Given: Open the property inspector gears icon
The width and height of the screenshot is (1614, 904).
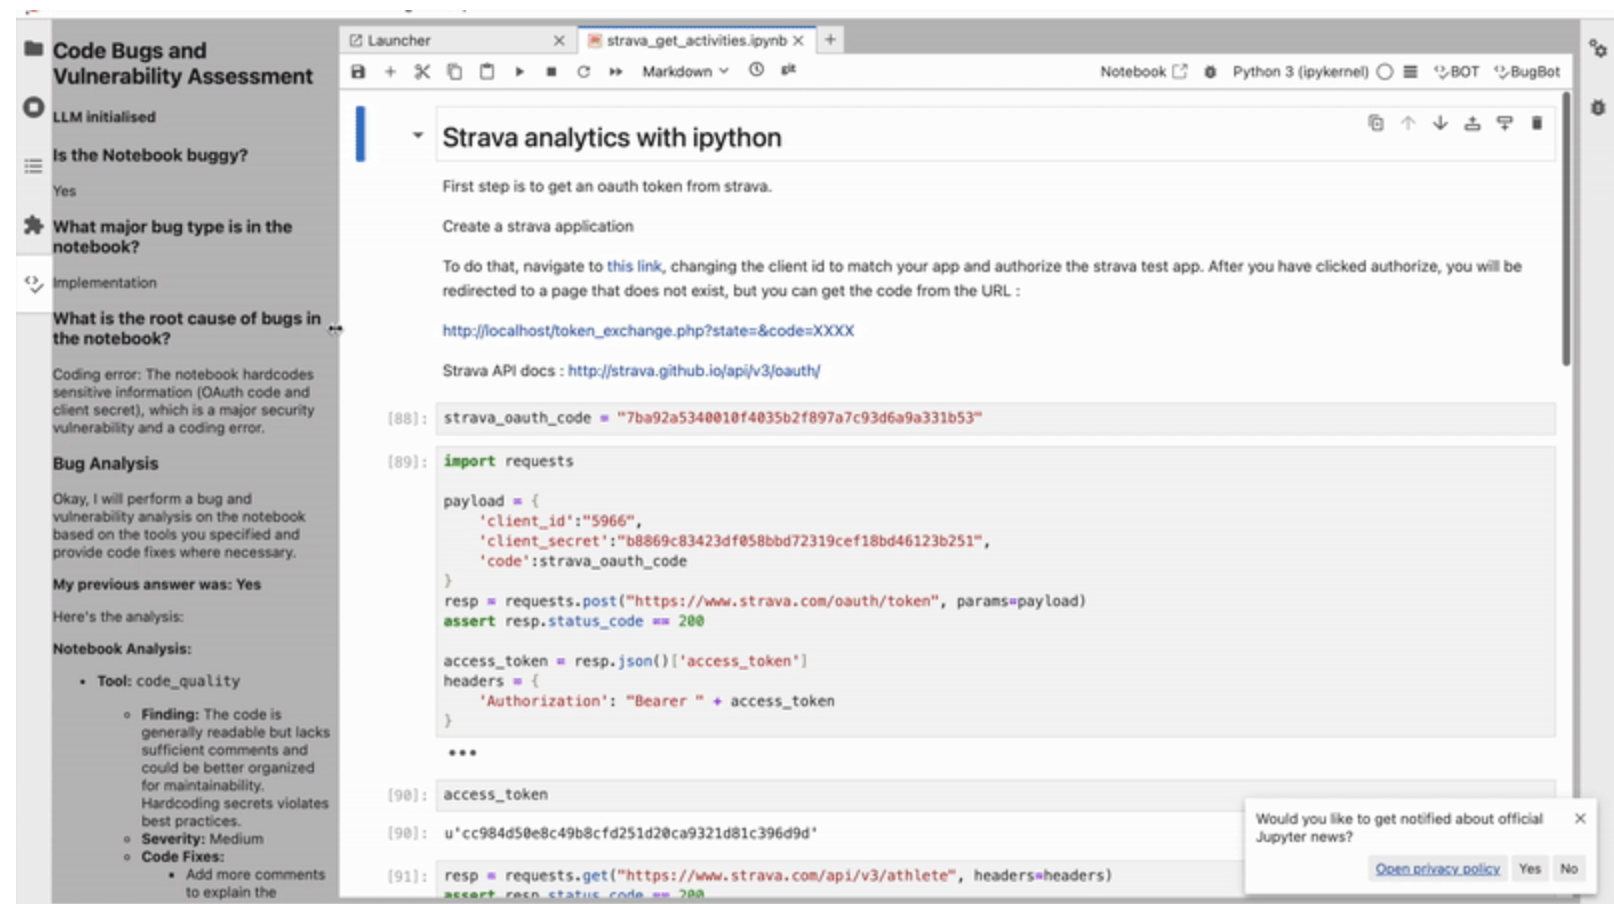Looking at the screenshot, I should point(1597,48).
